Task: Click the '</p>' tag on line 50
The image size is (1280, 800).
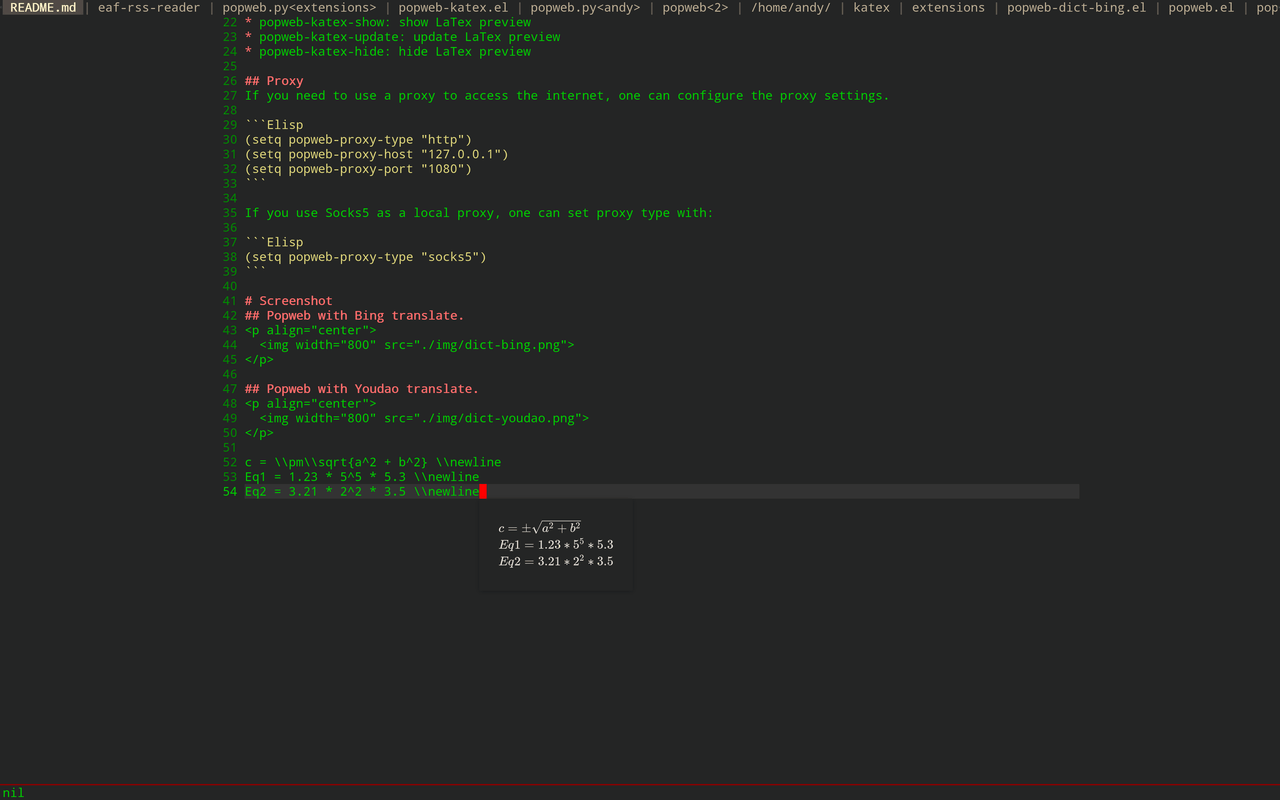Action: (x=259, y=433)
